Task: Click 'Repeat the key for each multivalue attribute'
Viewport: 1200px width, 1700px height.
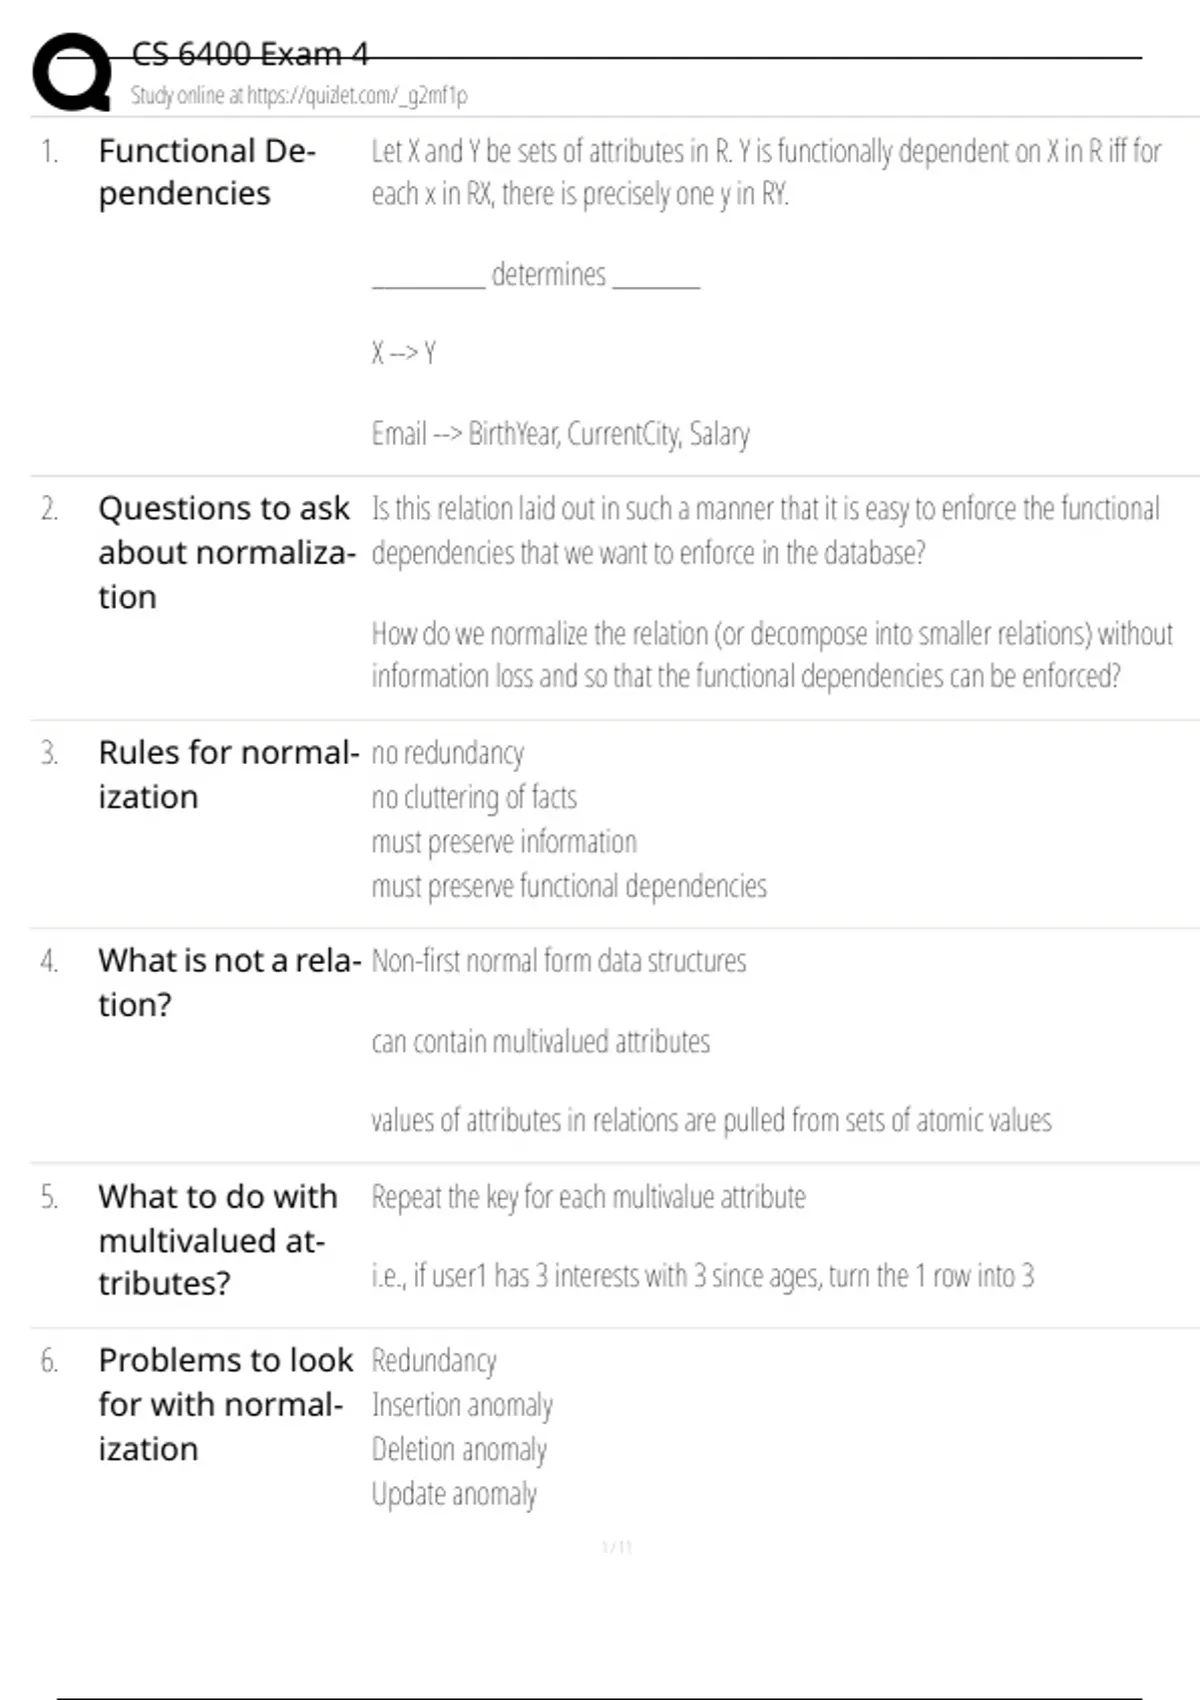Action: click(x=588, y=1197)
